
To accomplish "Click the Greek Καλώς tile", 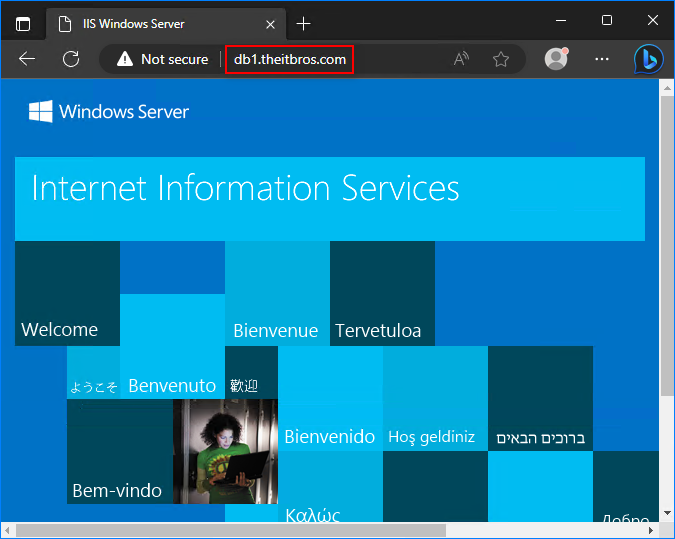I will point(330,486).
